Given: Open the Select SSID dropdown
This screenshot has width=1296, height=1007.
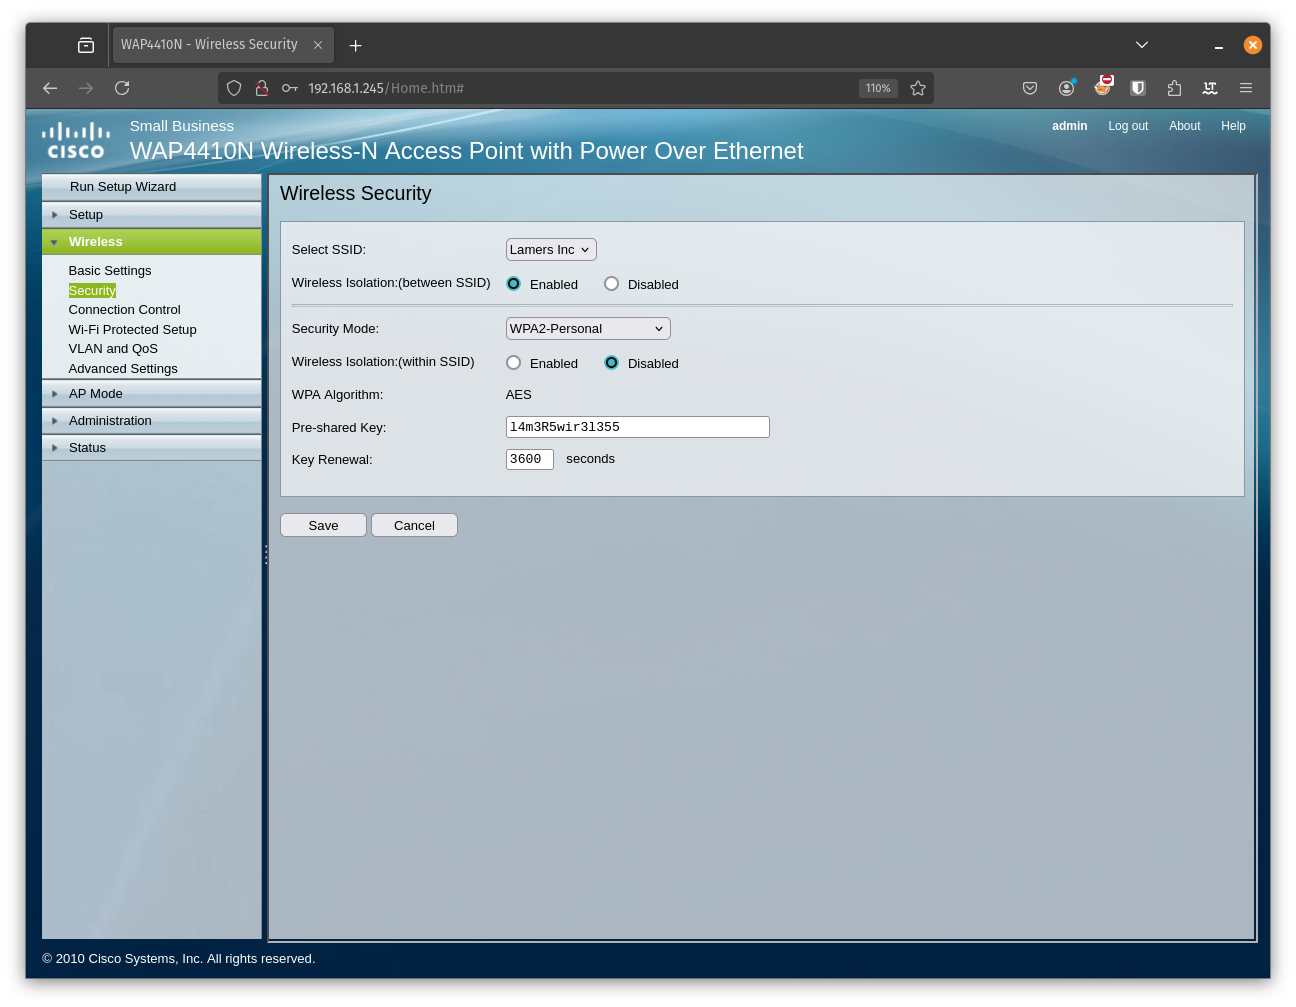Looking at the screenshot, I should click(550, 250).
